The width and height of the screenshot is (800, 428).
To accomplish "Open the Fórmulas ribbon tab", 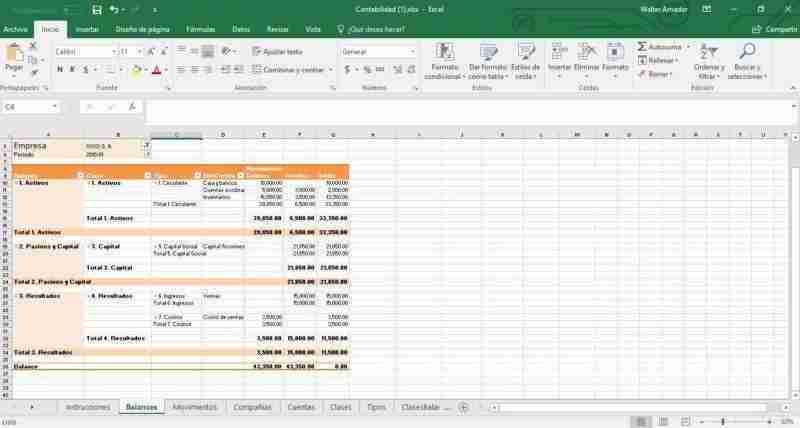I will (200, 29).
